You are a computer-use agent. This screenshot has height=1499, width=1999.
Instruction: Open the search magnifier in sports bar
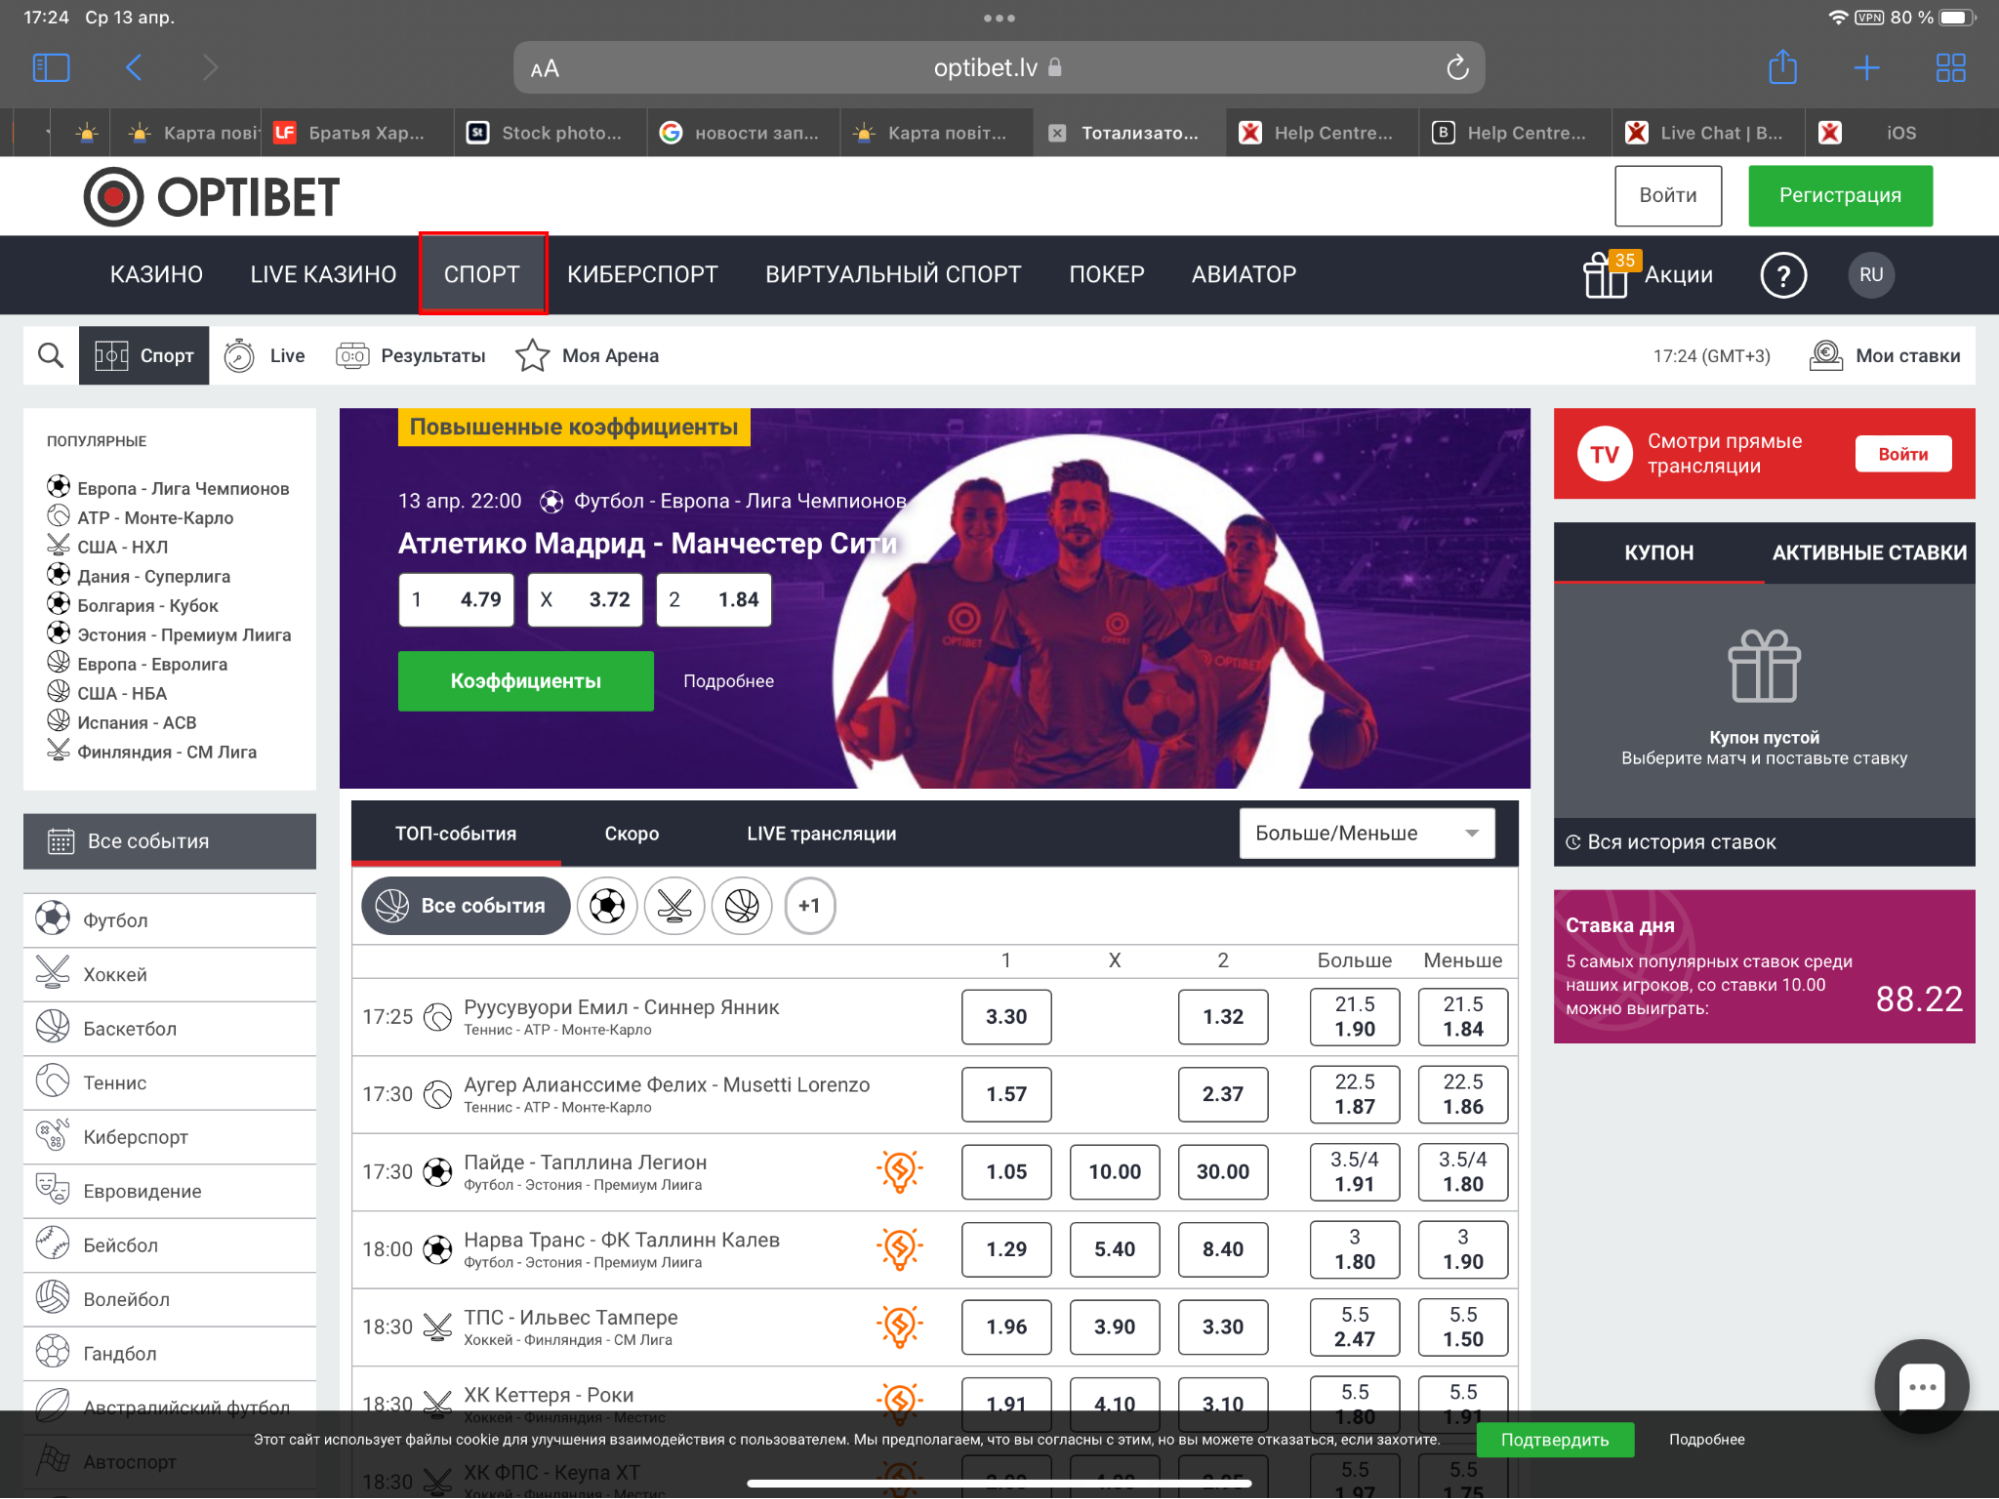pos(50,355)
